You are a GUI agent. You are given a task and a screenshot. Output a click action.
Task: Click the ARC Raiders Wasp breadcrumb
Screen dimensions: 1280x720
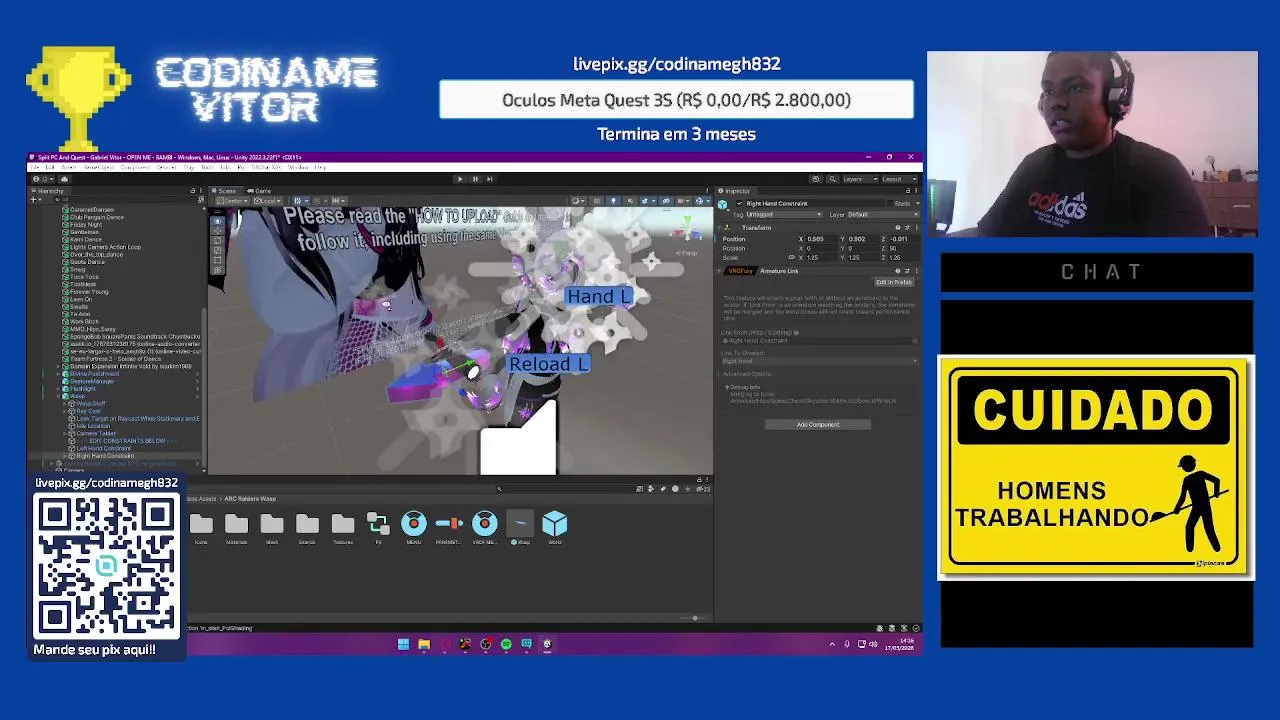(x=250, y=498)
